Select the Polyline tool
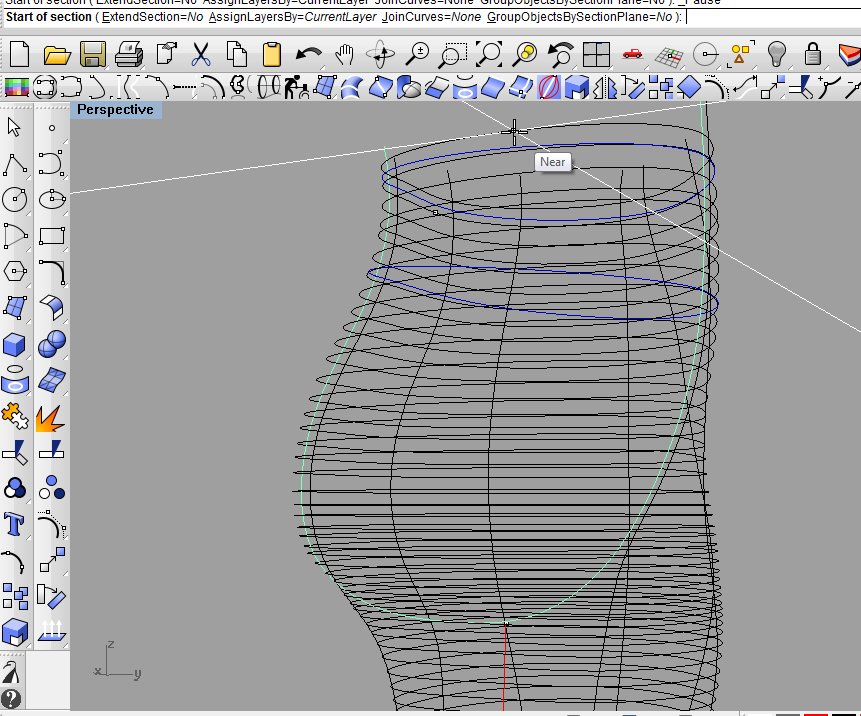Image resolution: width=861 pixels, height=716 pixels. [x=15, y=163]
